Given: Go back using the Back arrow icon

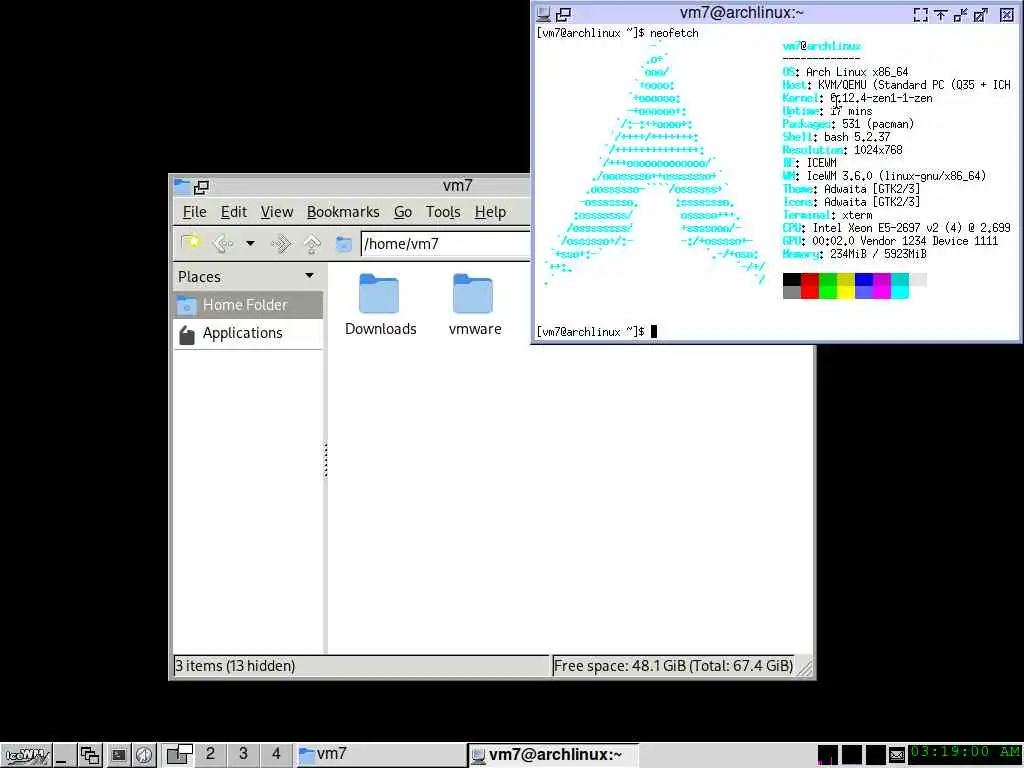Looking at the screenshot, I should point(223,244).
